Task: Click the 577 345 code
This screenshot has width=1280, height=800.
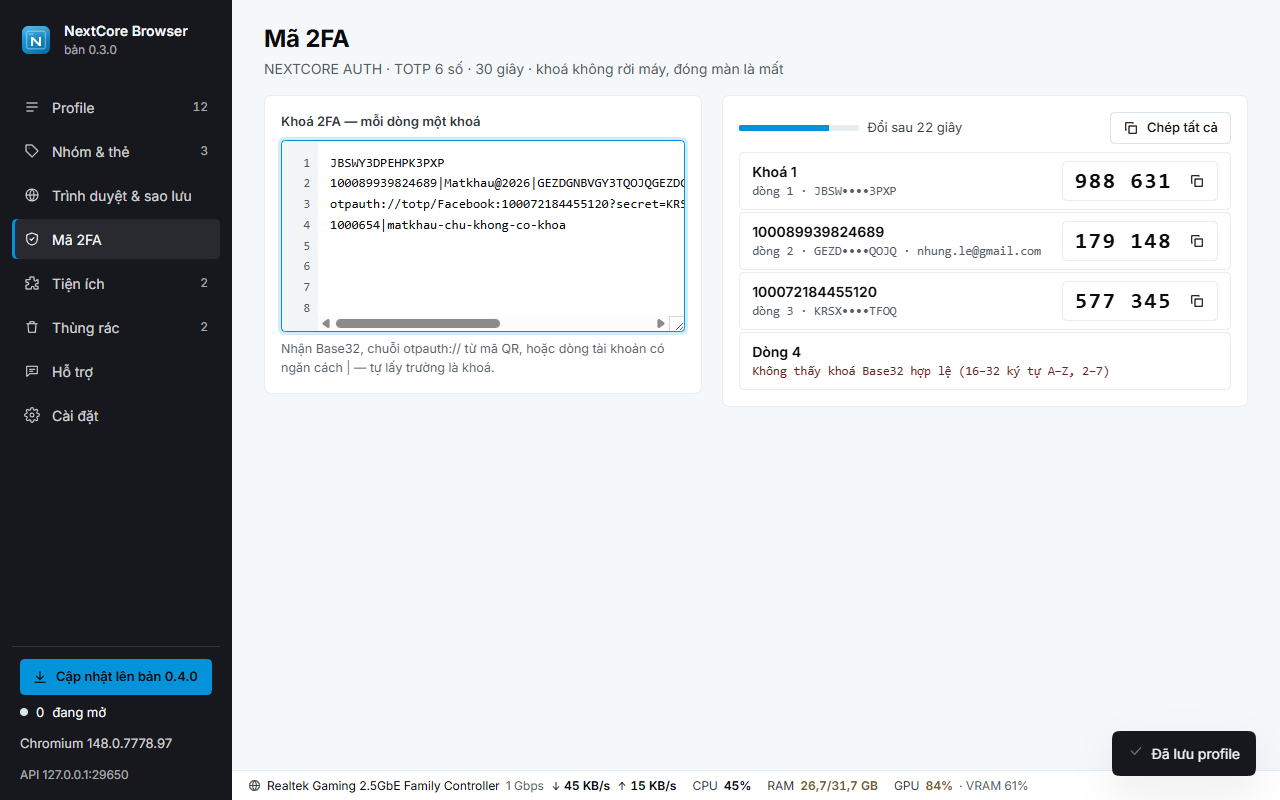Action: [1122, 301]
